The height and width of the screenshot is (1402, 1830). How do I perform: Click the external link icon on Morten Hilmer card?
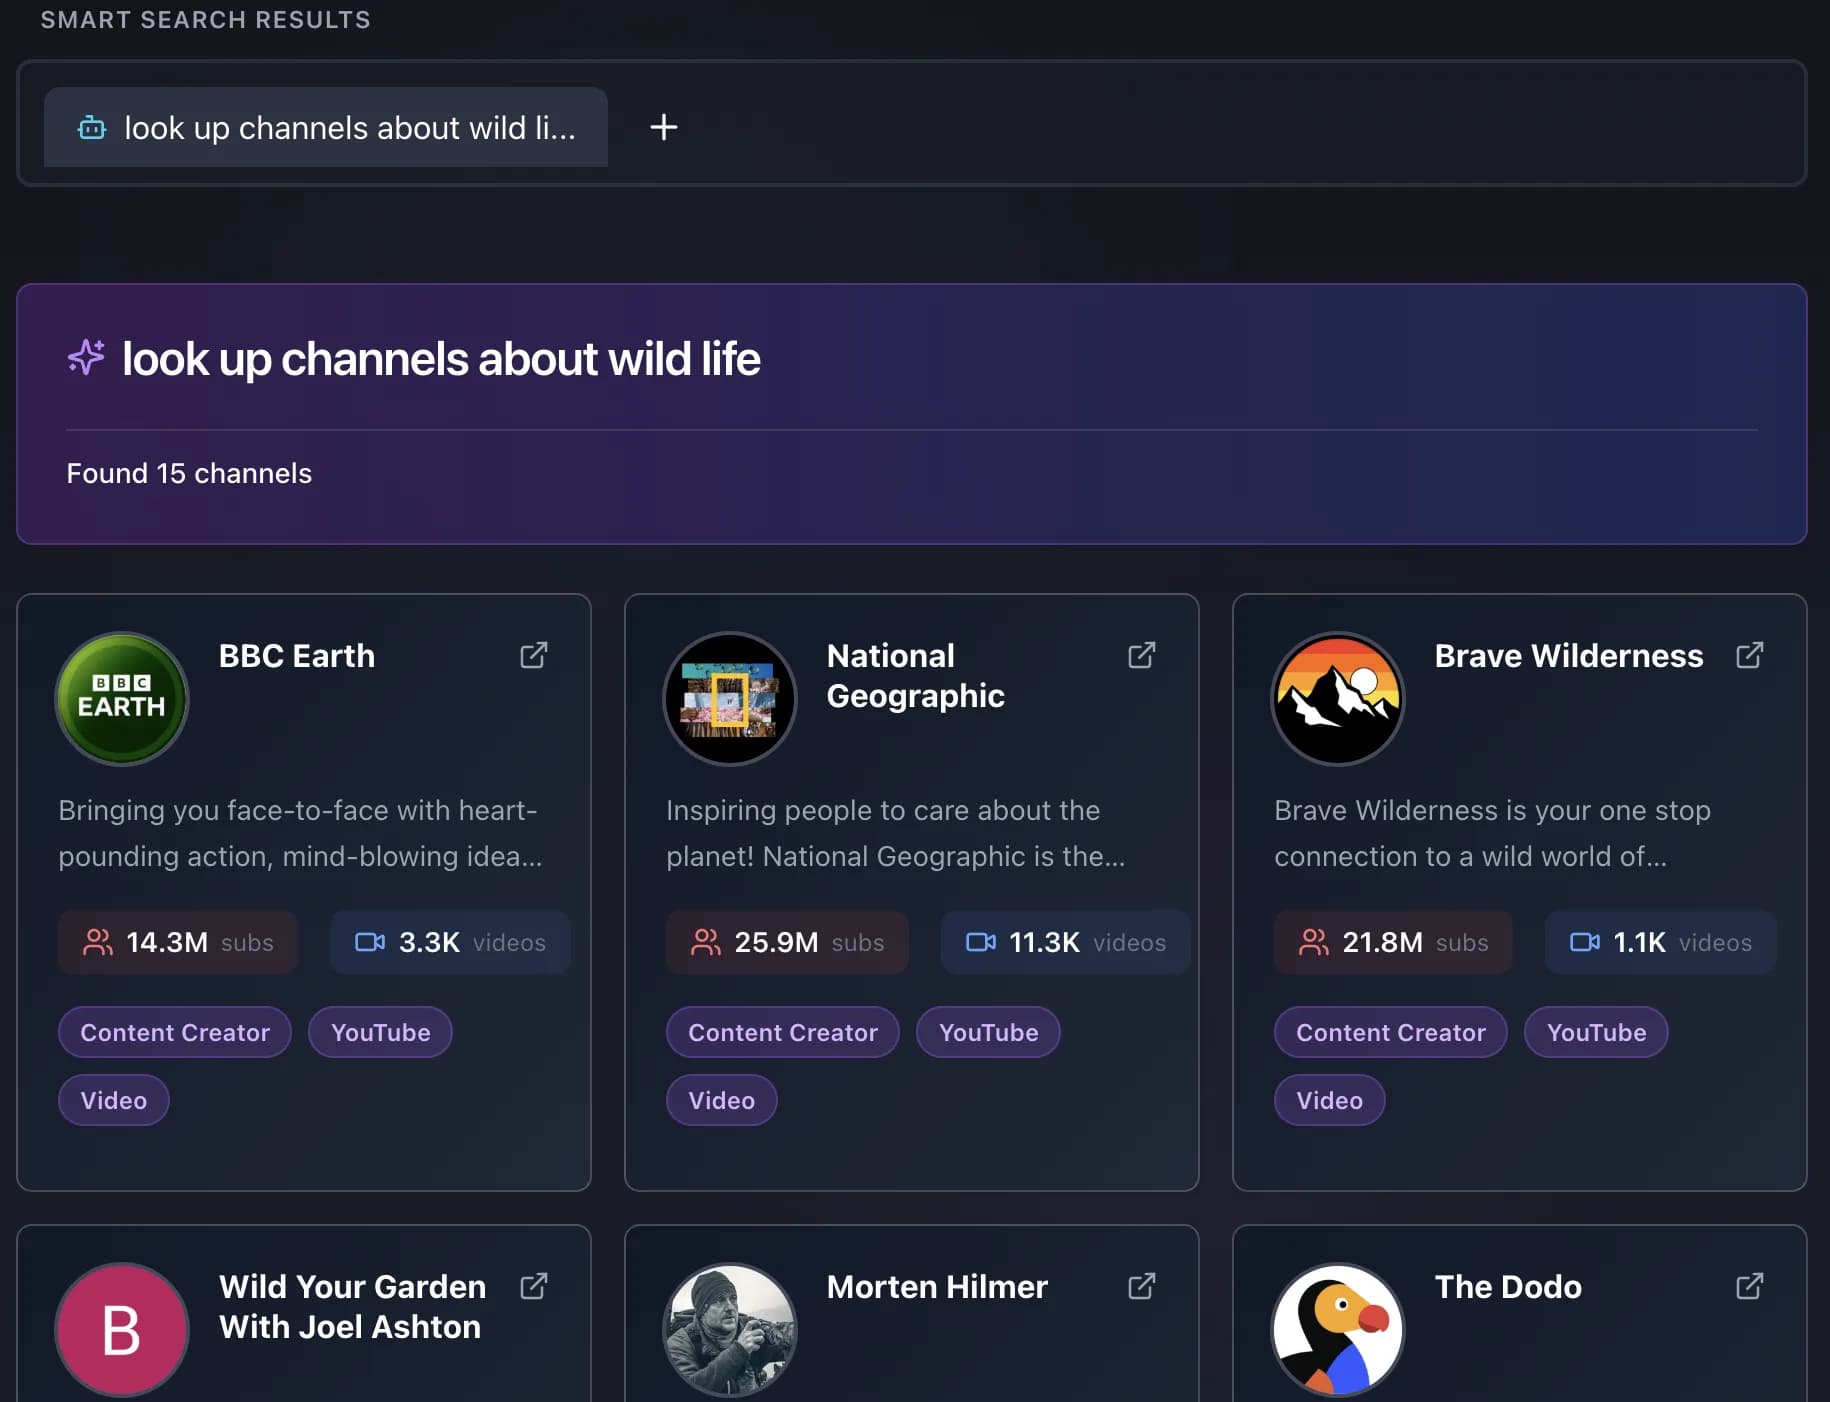tap(1142, 1287)
